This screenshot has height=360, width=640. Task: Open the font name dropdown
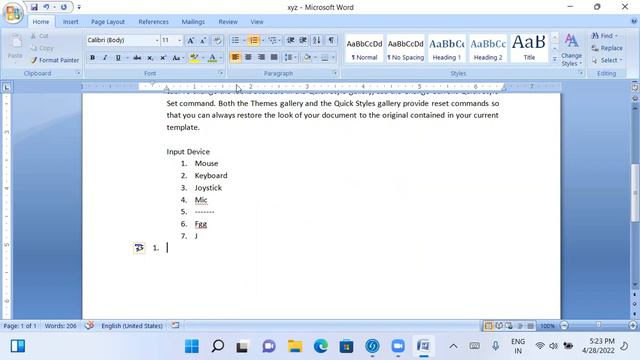[x=157, y=40]
